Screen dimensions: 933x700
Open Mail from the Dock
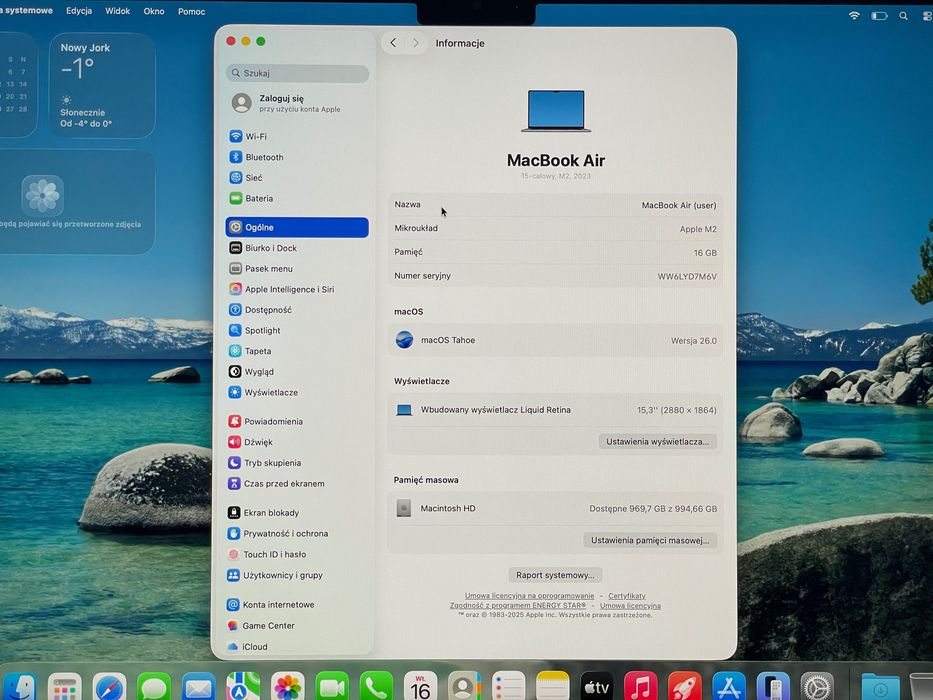[x=199, y=687]
